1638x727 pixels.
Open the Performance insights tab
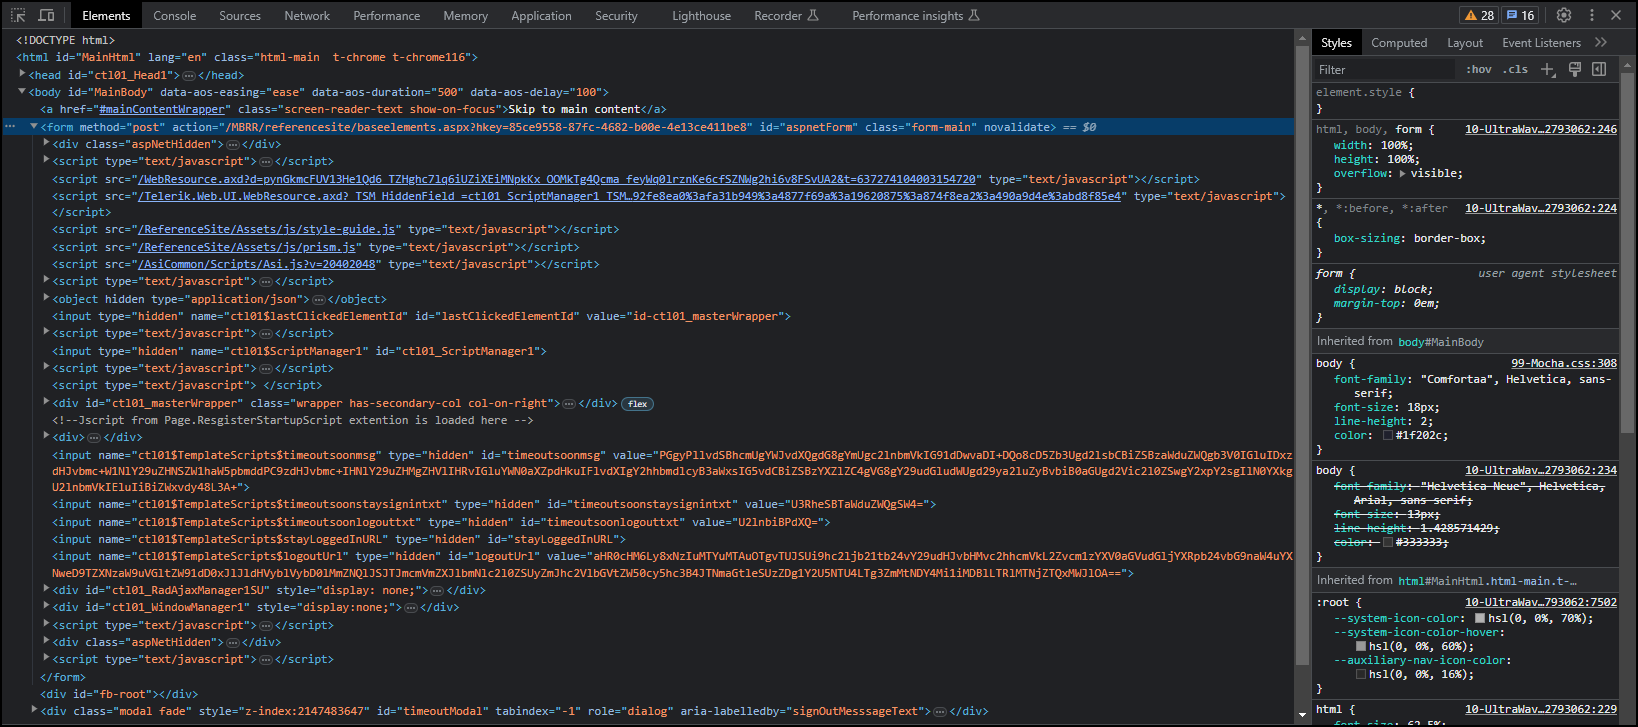click(916, 15)
